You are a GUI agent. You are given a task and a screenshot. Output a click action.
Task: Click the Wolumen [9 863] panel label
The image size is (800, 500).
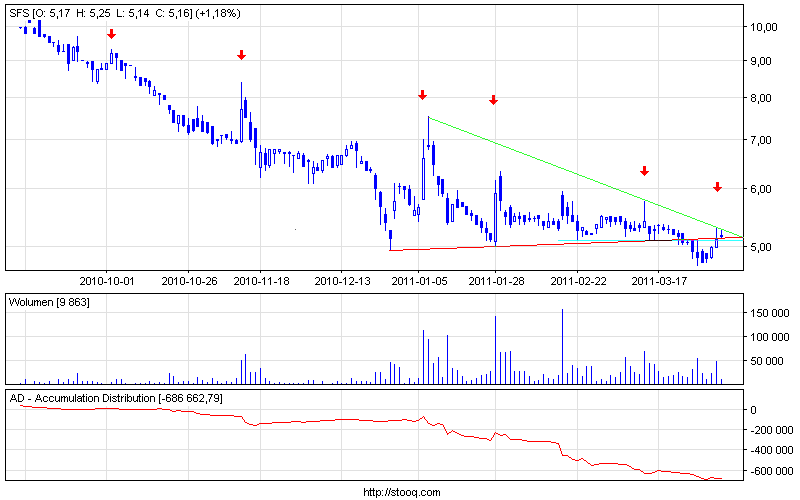[x=49, y=303]
